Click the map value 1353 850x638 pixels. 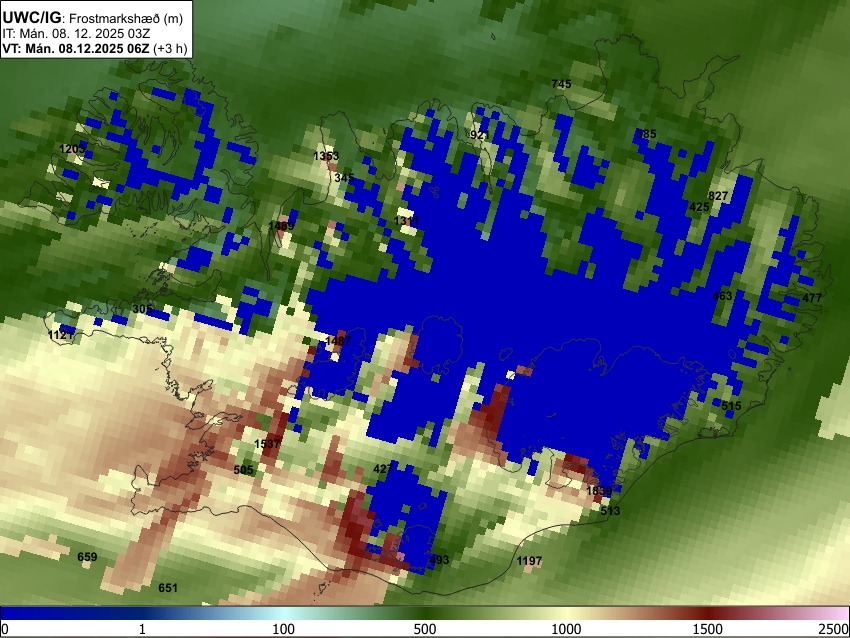[x=326, y=156]
